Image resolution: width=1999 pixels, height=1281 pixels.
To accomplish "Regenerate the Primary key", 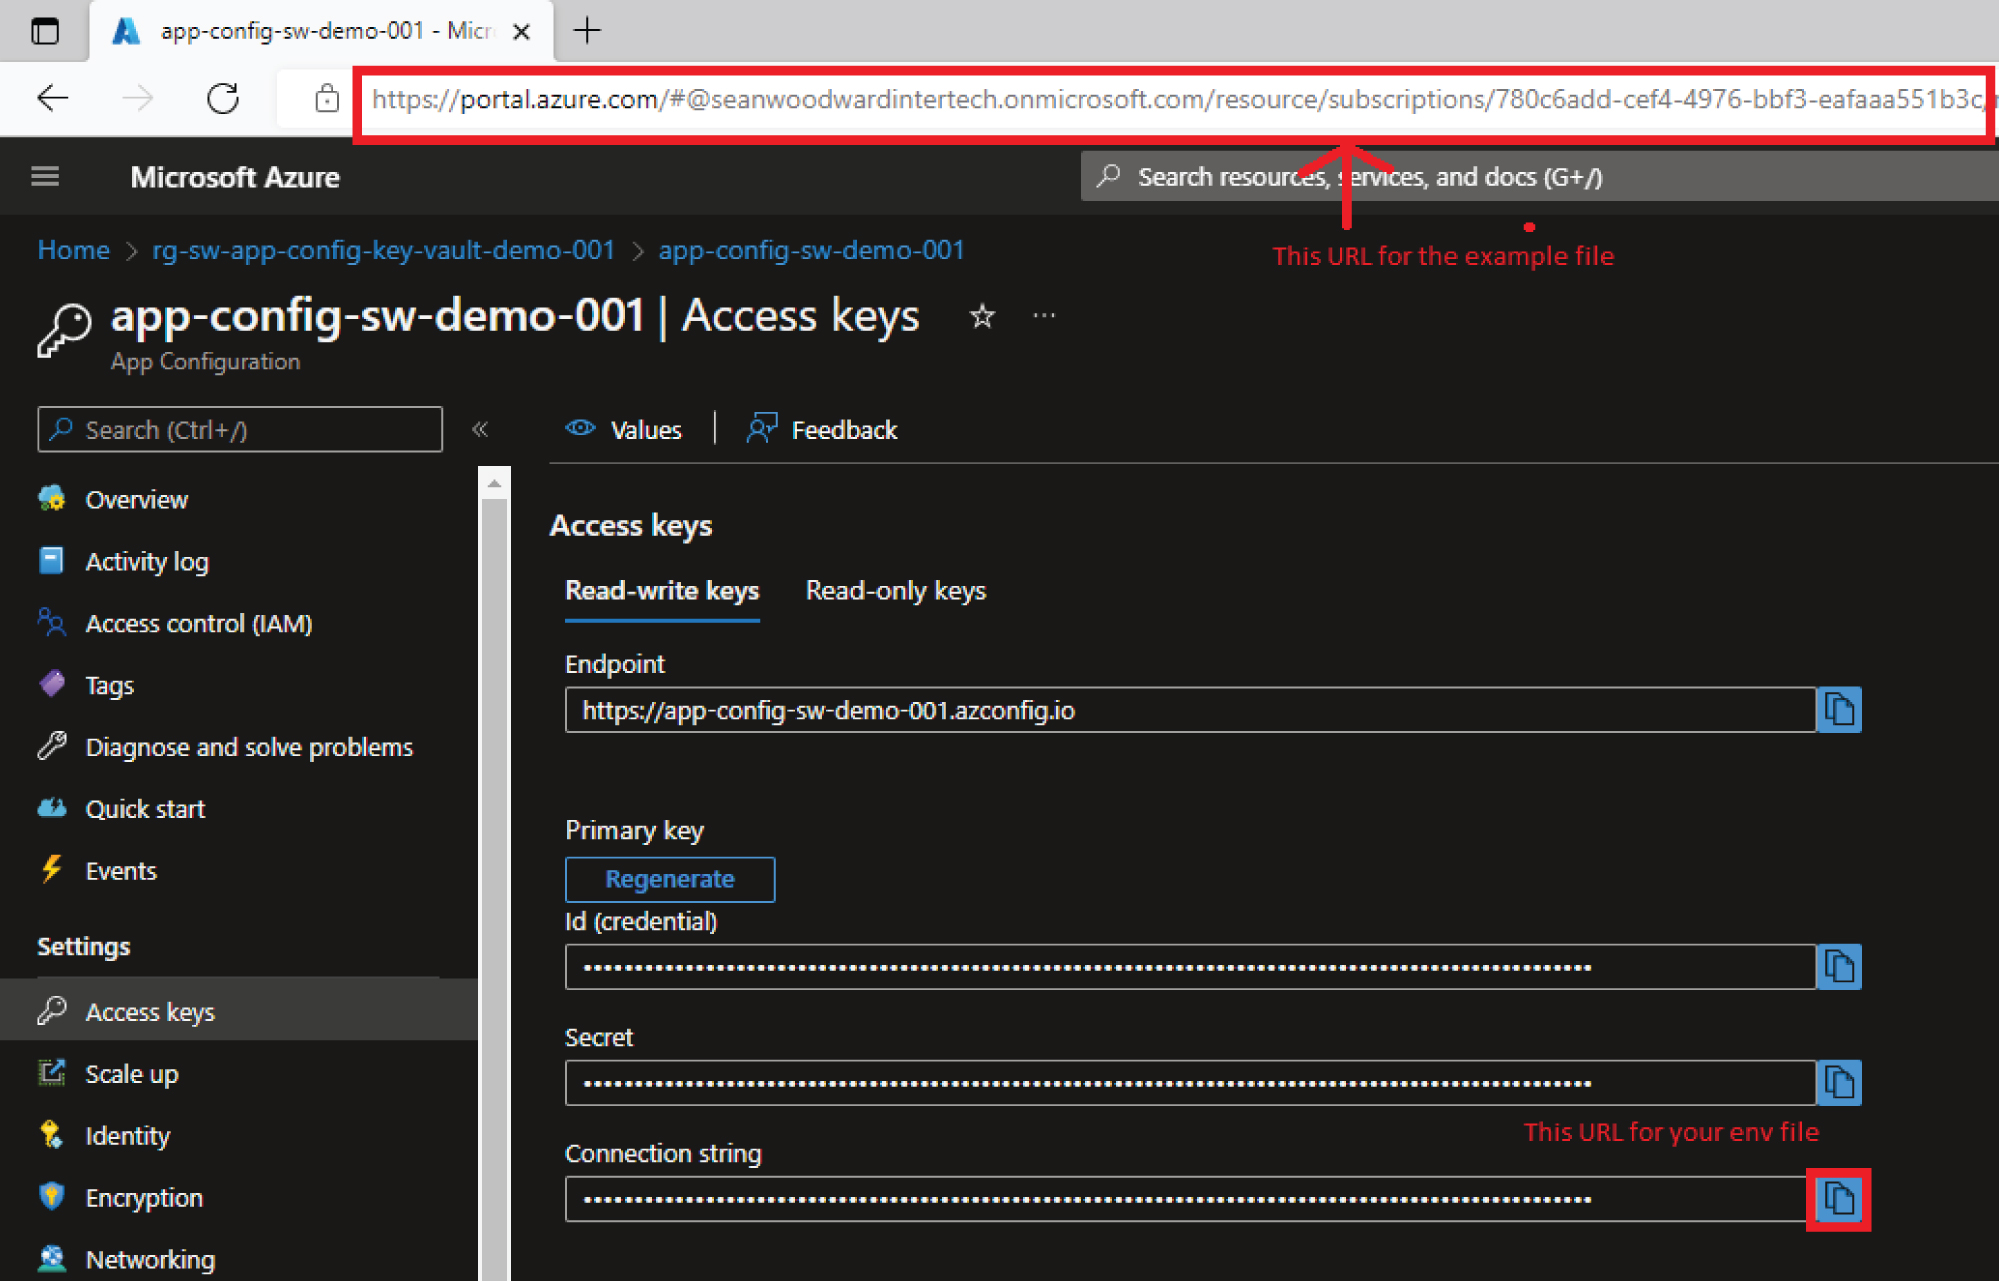I will coord(669,879).
